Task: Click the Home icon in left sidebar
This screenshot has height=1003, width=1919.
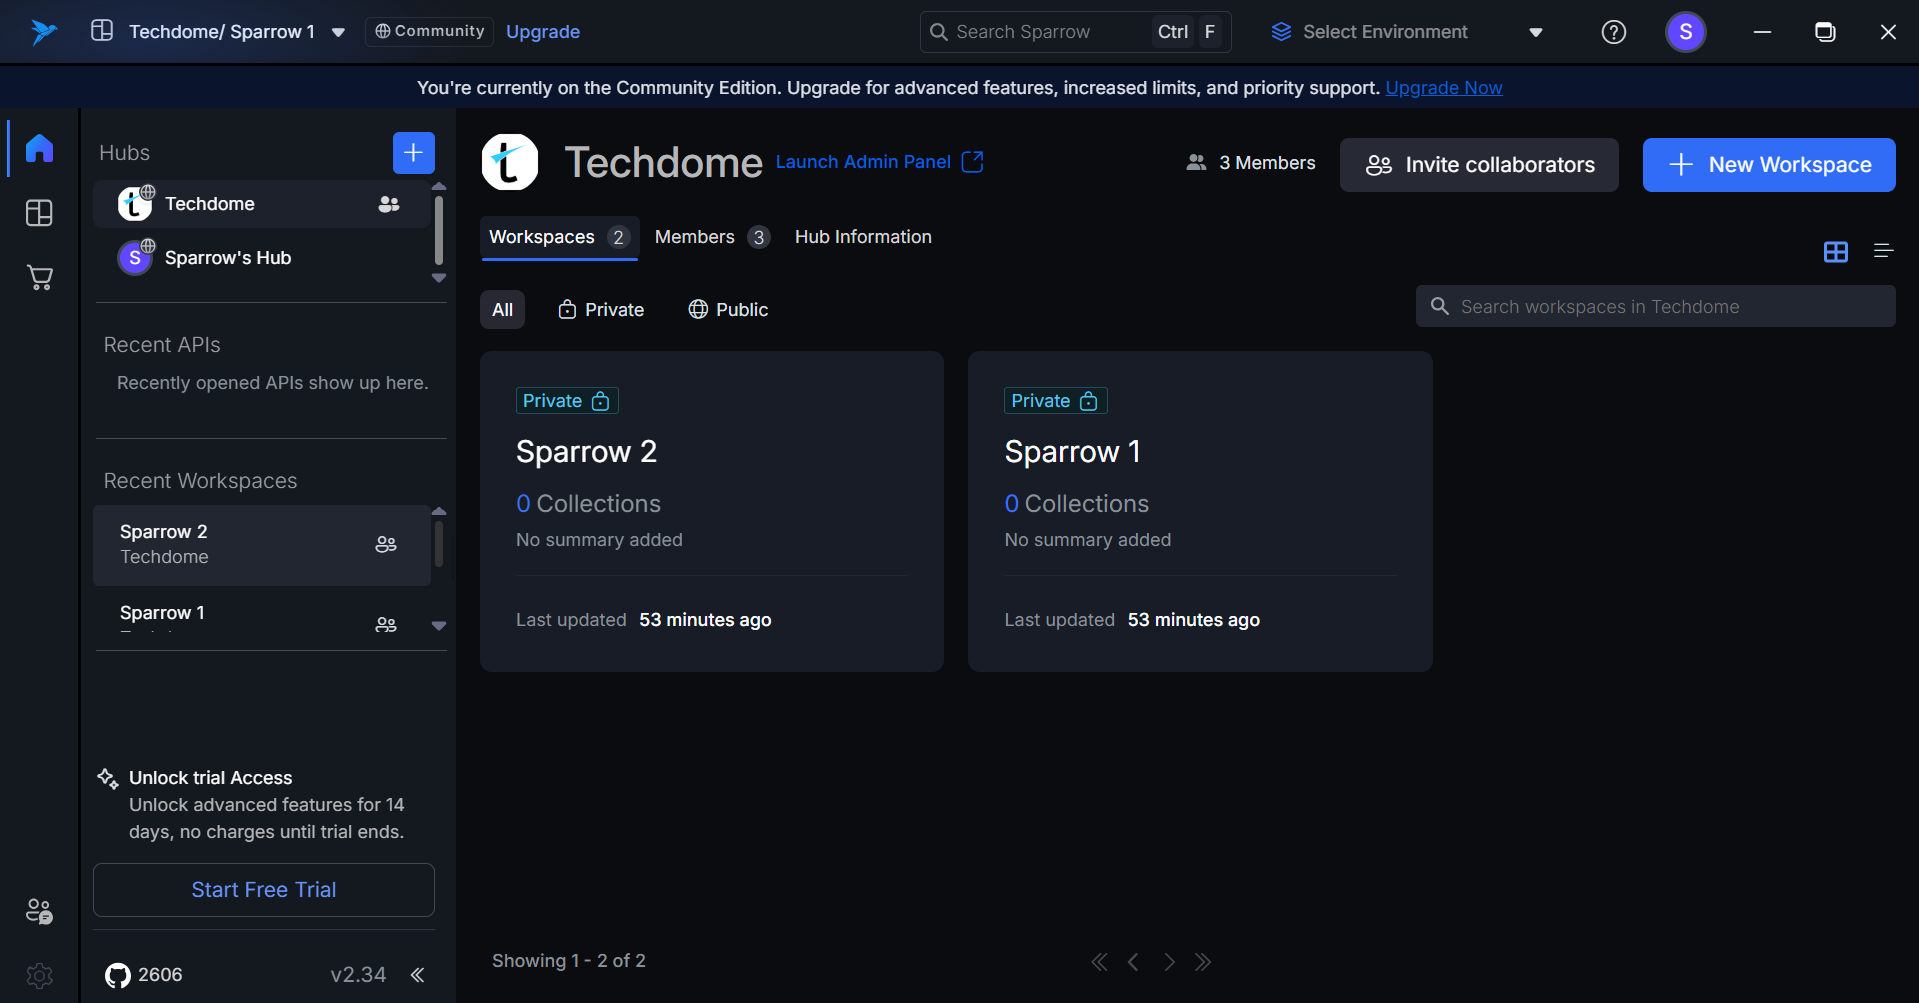Action: tap(39, 148)
